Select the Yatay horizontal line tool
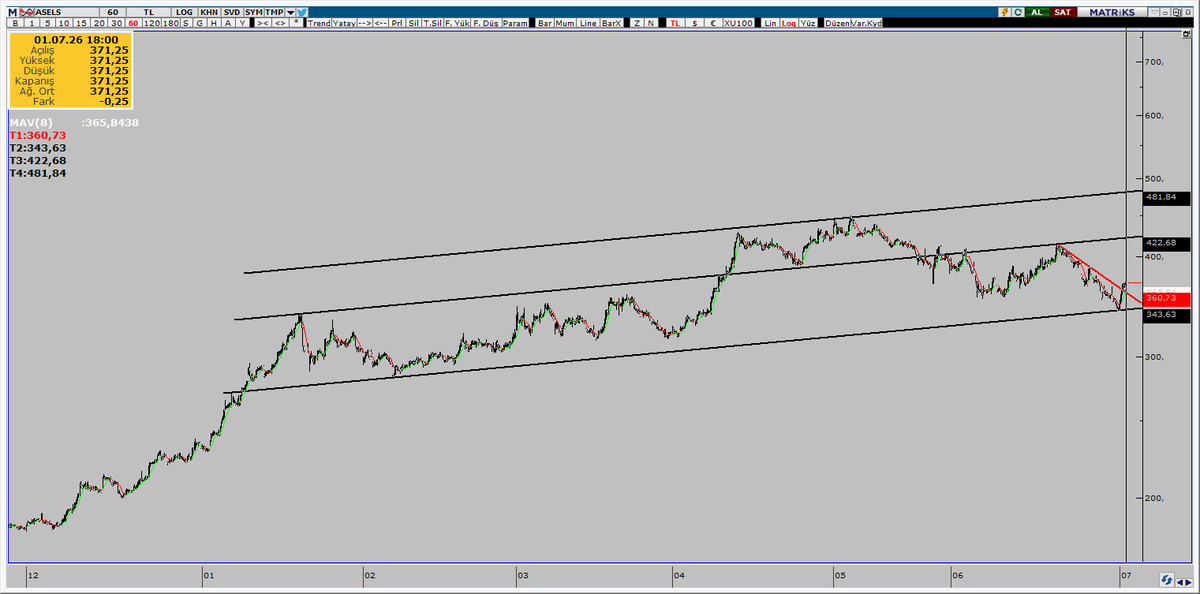 pyautogui.click(x=344, y=23)
